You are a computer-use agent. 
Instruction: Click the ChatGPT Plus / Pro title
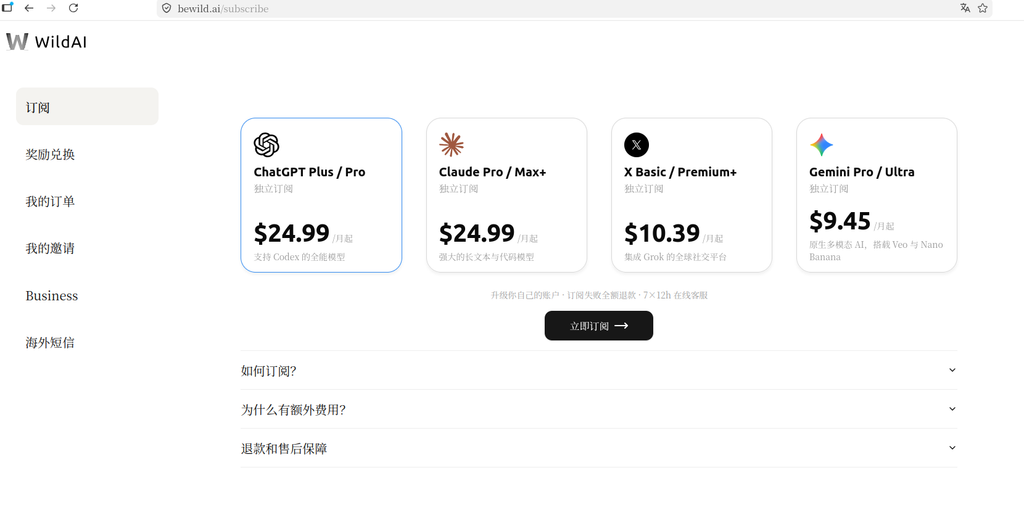[310, 173]
